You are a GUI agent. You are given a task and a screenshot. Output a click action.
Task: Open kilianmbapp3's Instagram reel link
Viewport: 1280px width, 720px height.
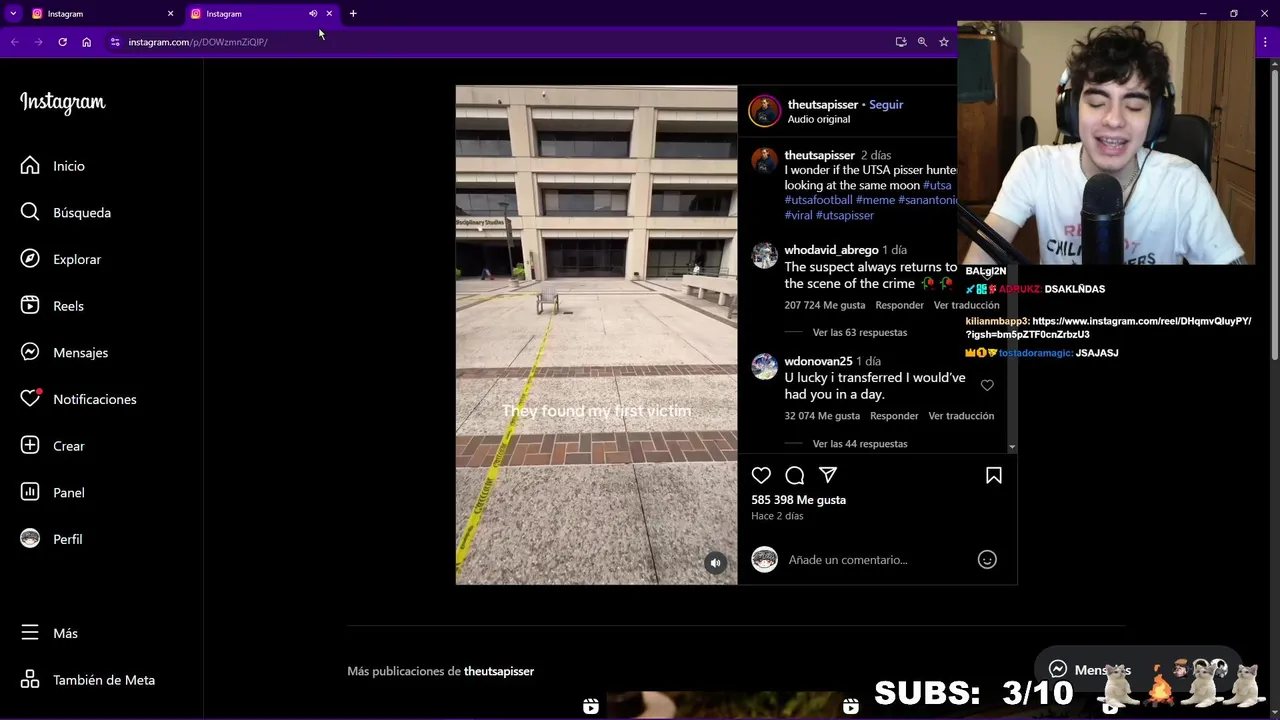click(x=1109, y=328)
